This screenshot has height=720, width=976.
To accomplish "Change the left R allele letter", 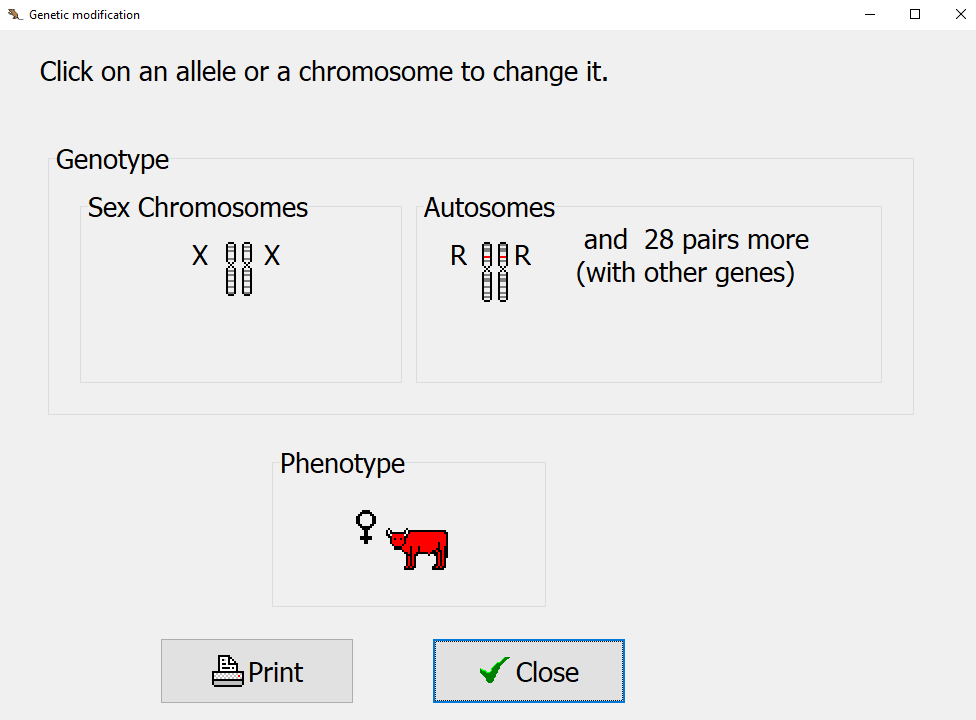I will (458, 257).
